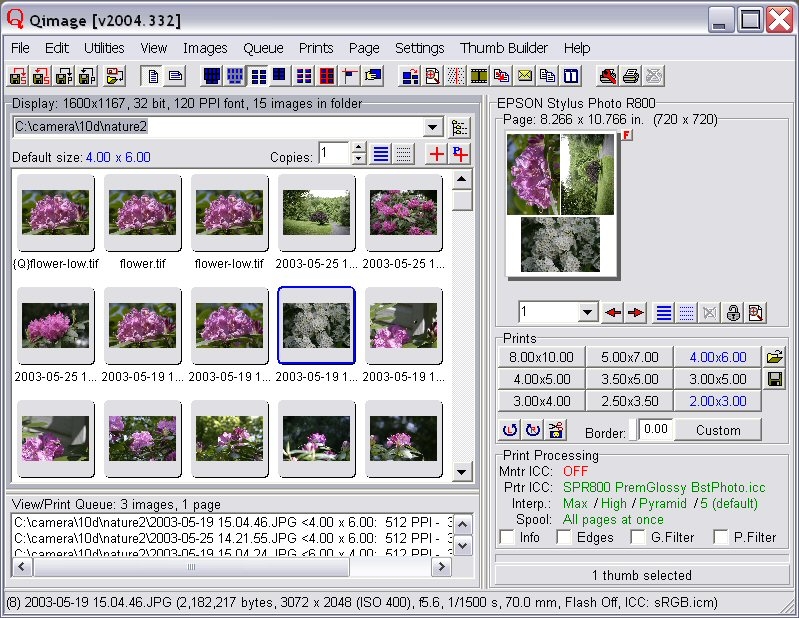Image resolution: width=799 pixels, height=618 pixels.
Task: Click the padlock icon below page preview
Action: [733, 313]
